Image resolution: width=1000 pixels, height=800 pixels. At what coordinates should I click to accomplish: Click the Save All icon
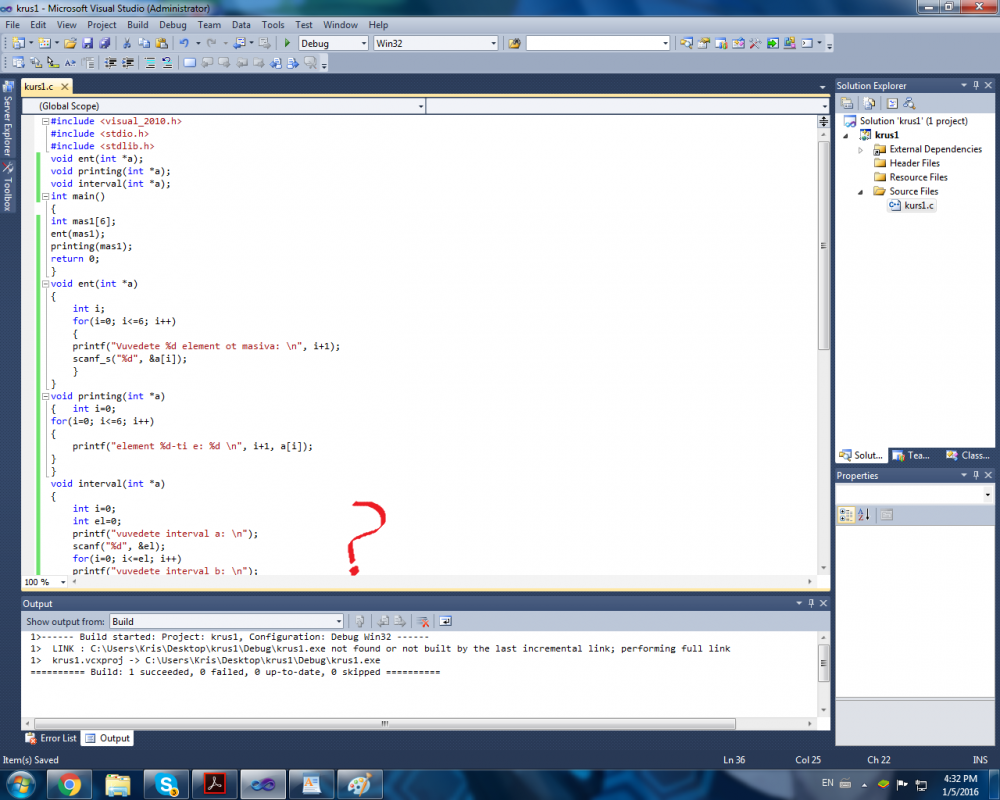105,43
